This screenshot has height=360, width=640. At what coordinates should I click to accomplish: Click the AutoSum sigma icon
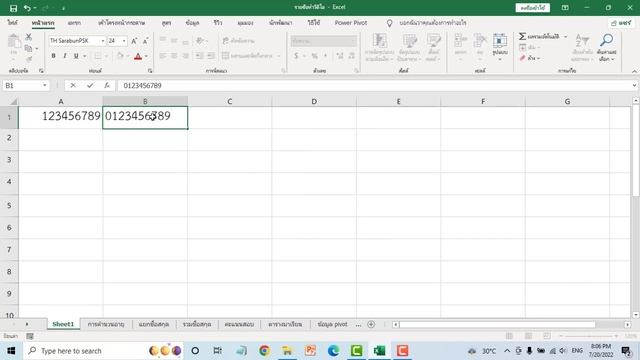click(522, 36)
